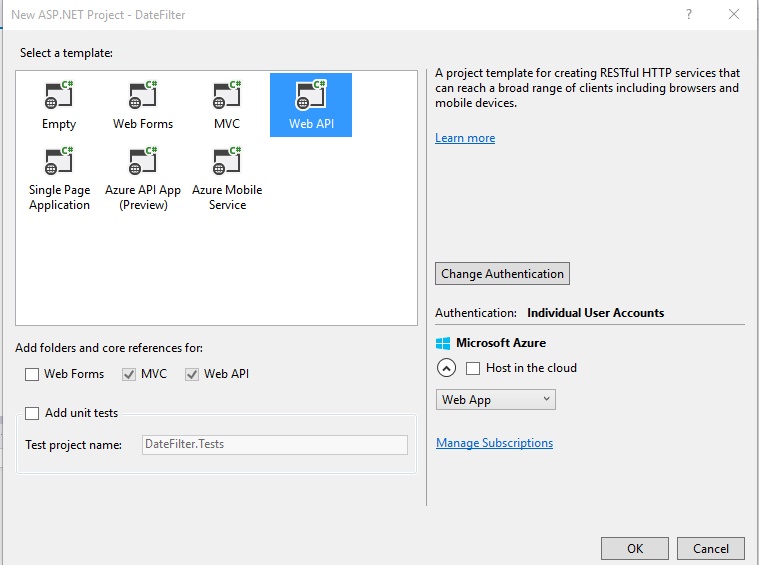Click the Select a template label

click(66, 53)
